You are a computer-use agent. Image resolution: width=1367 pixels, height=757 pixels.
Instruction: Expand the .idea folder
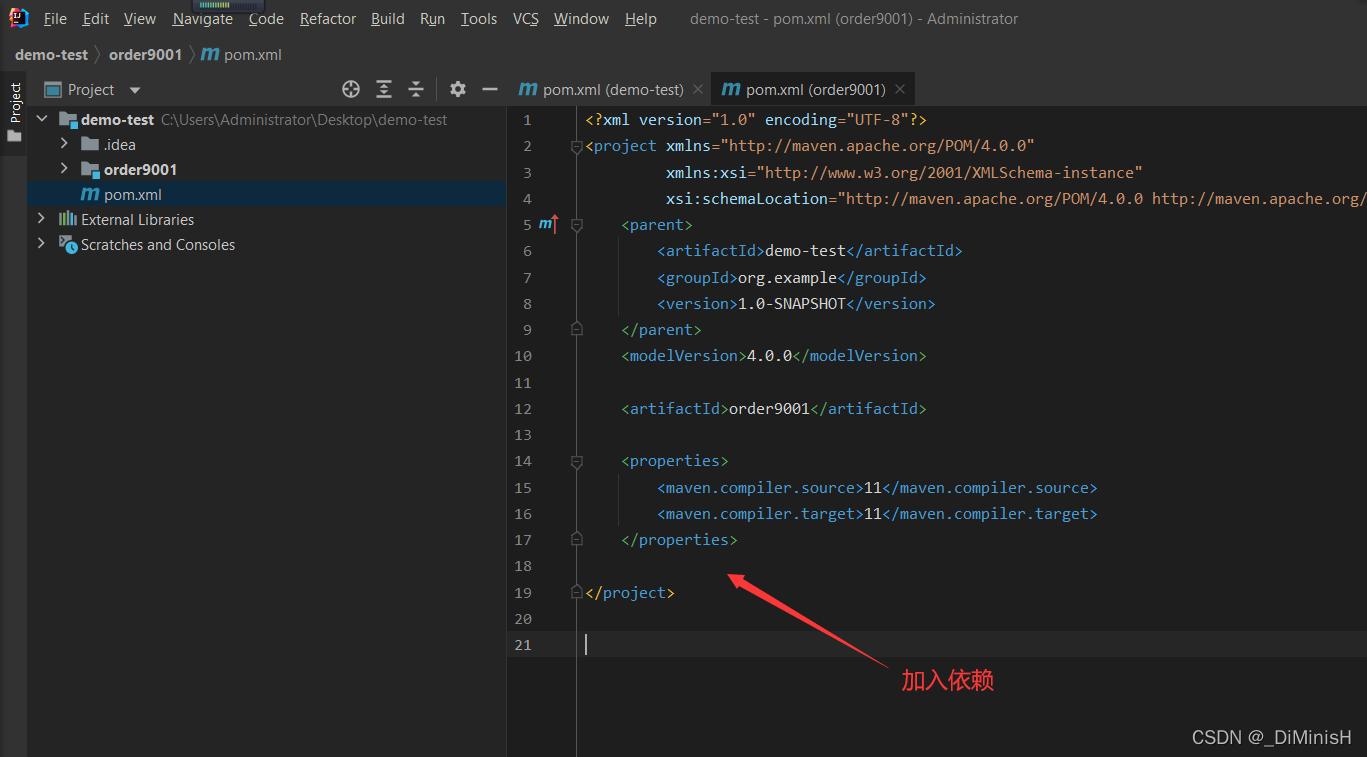64,144
